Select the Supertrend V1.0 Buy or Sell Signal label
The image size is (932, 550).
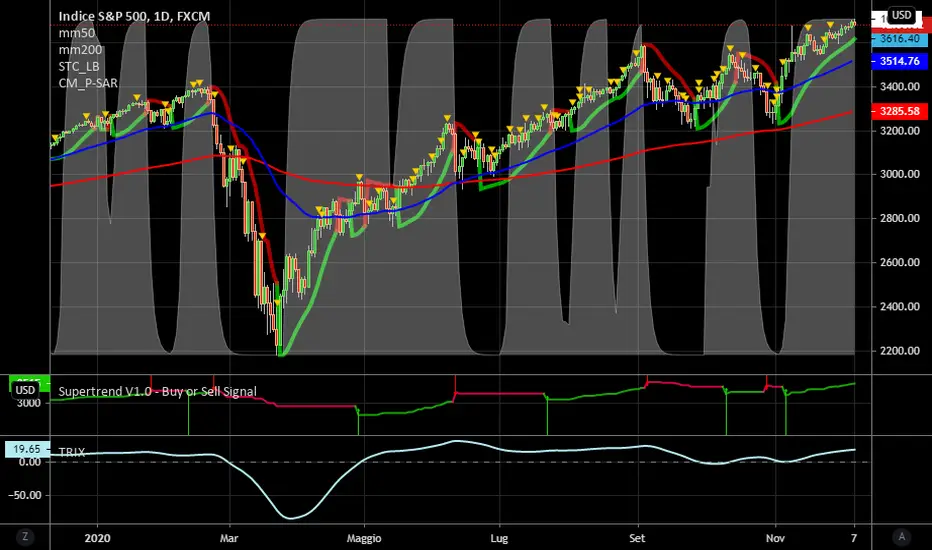(158, 391)
